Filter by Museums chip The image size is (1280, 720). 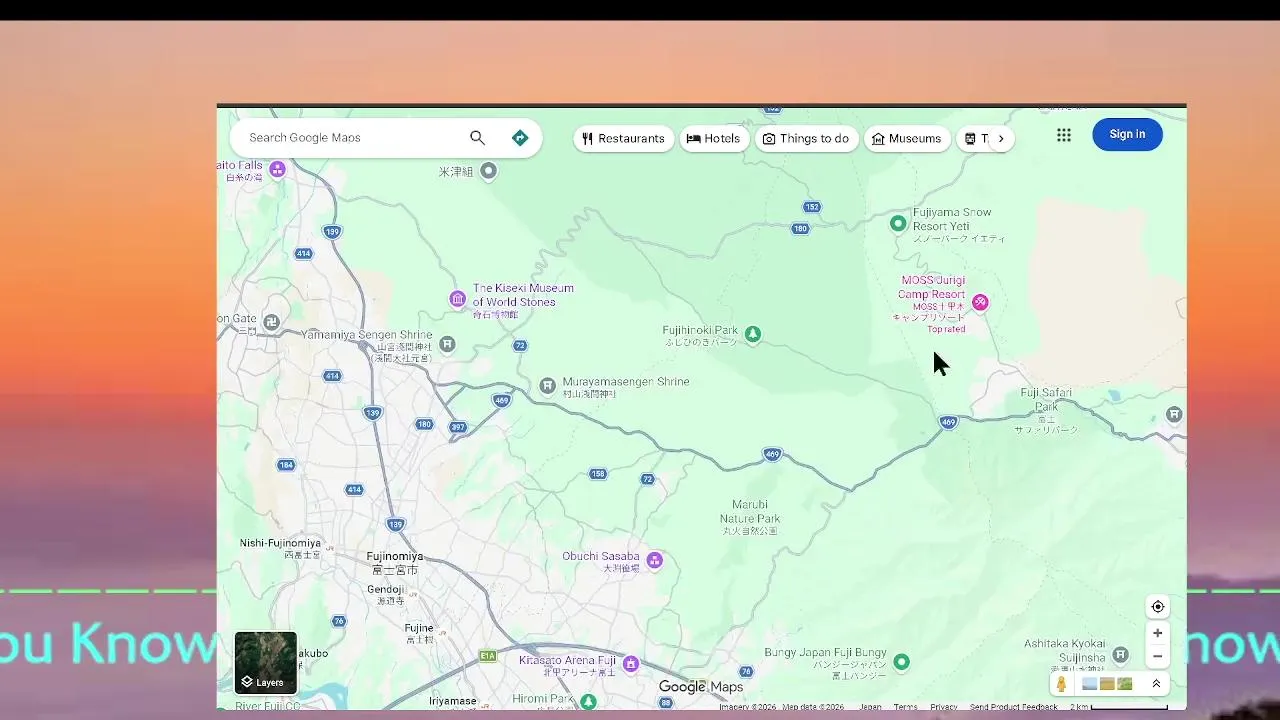point(906,139)
